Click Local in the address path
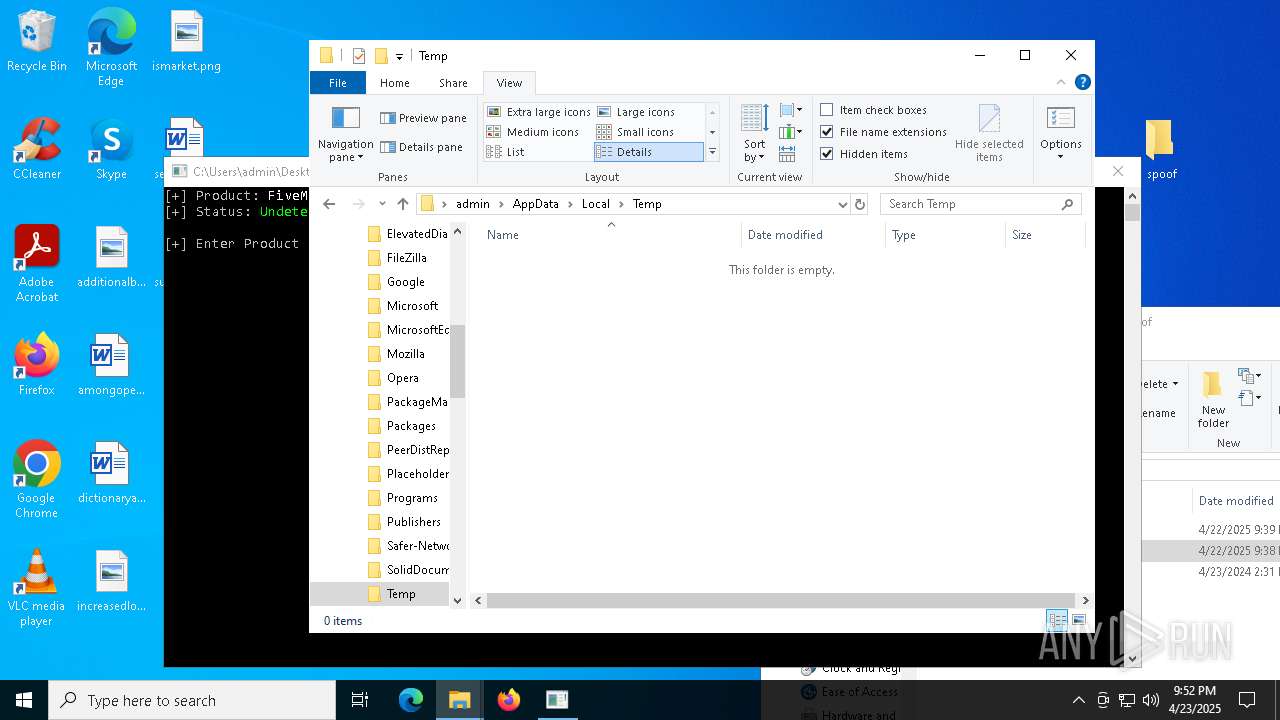This screenshot has width=1280, height=720. (x=596, y=204)
